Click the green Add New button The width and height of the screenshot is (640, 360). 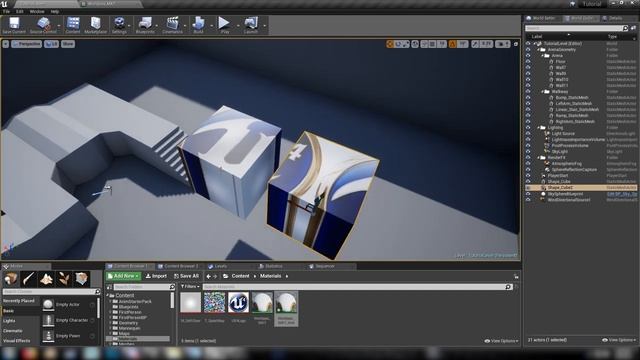pos(123,276)
